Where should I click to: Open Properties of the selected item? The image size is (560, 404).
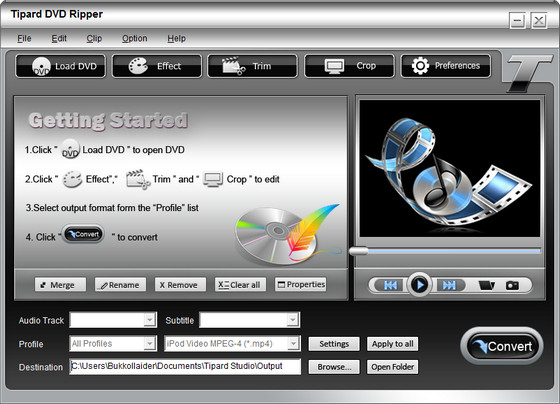point(300,285)
